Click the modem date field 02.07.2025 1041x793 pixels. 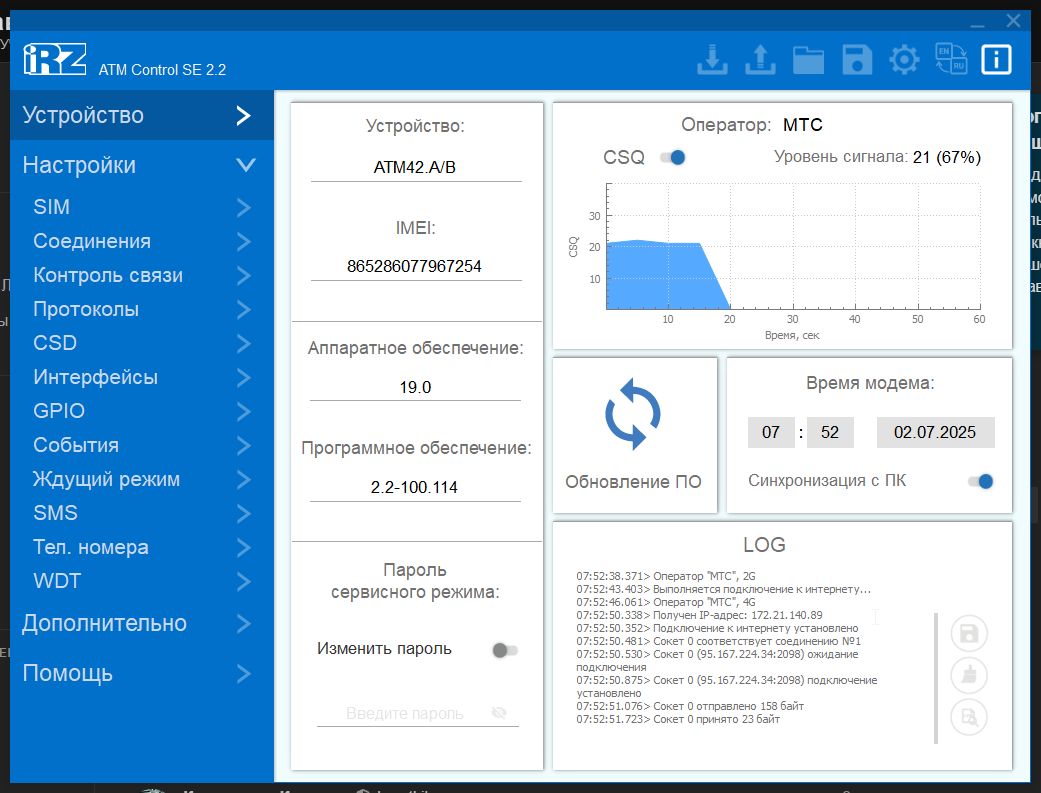pyautogui.click(x=935, y=432)
